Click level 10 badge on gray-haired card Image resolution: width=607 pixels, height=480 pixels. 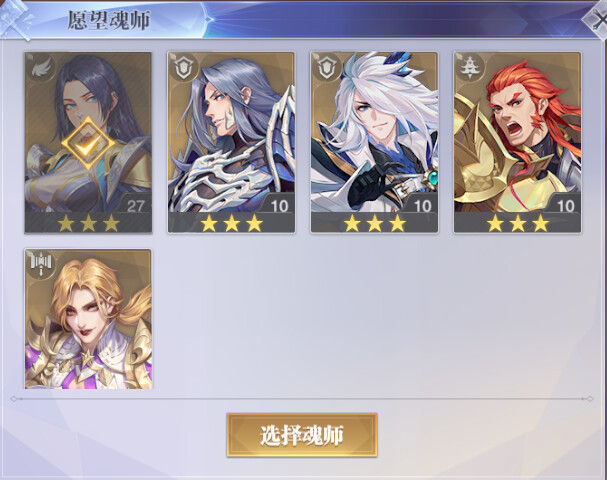tap(279, 206)
